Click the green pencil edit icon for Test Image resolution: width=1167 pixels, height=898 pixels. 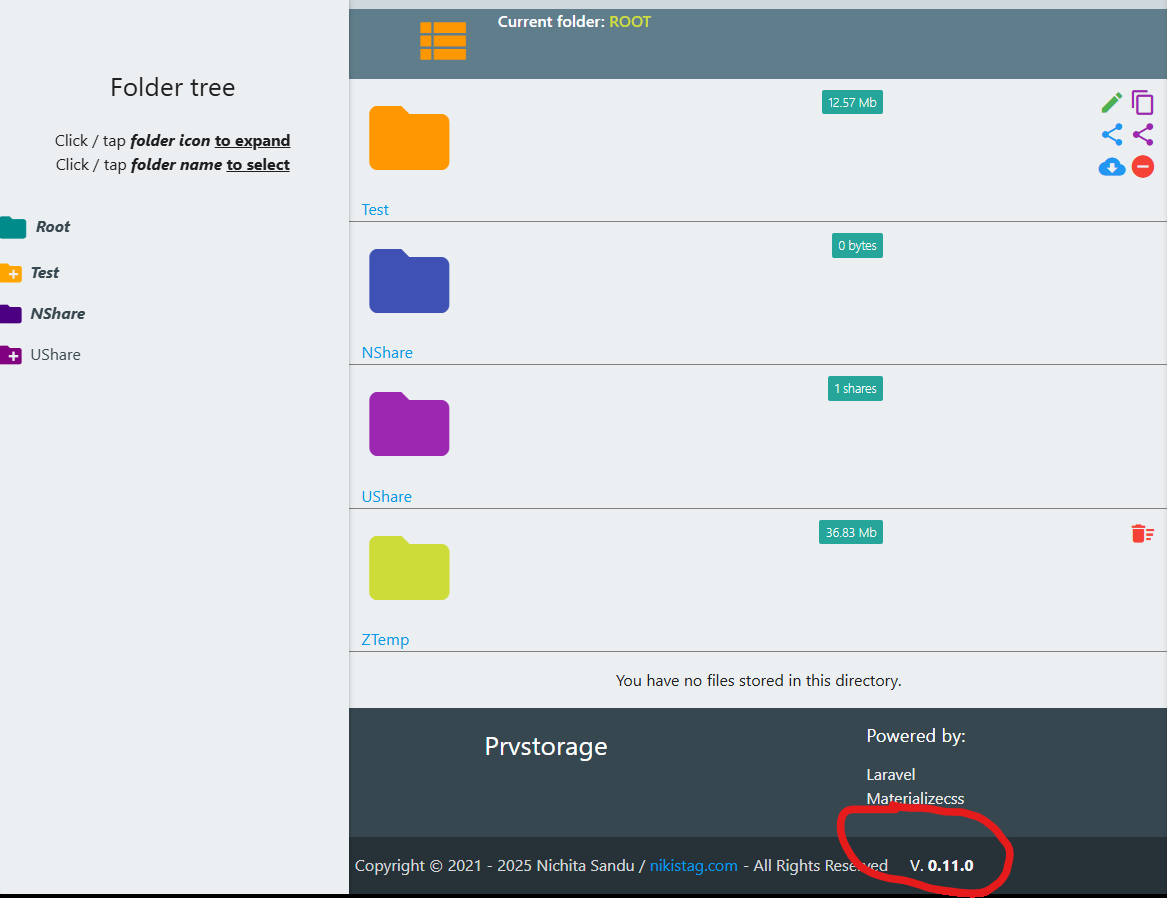(x=1111, y=103)
